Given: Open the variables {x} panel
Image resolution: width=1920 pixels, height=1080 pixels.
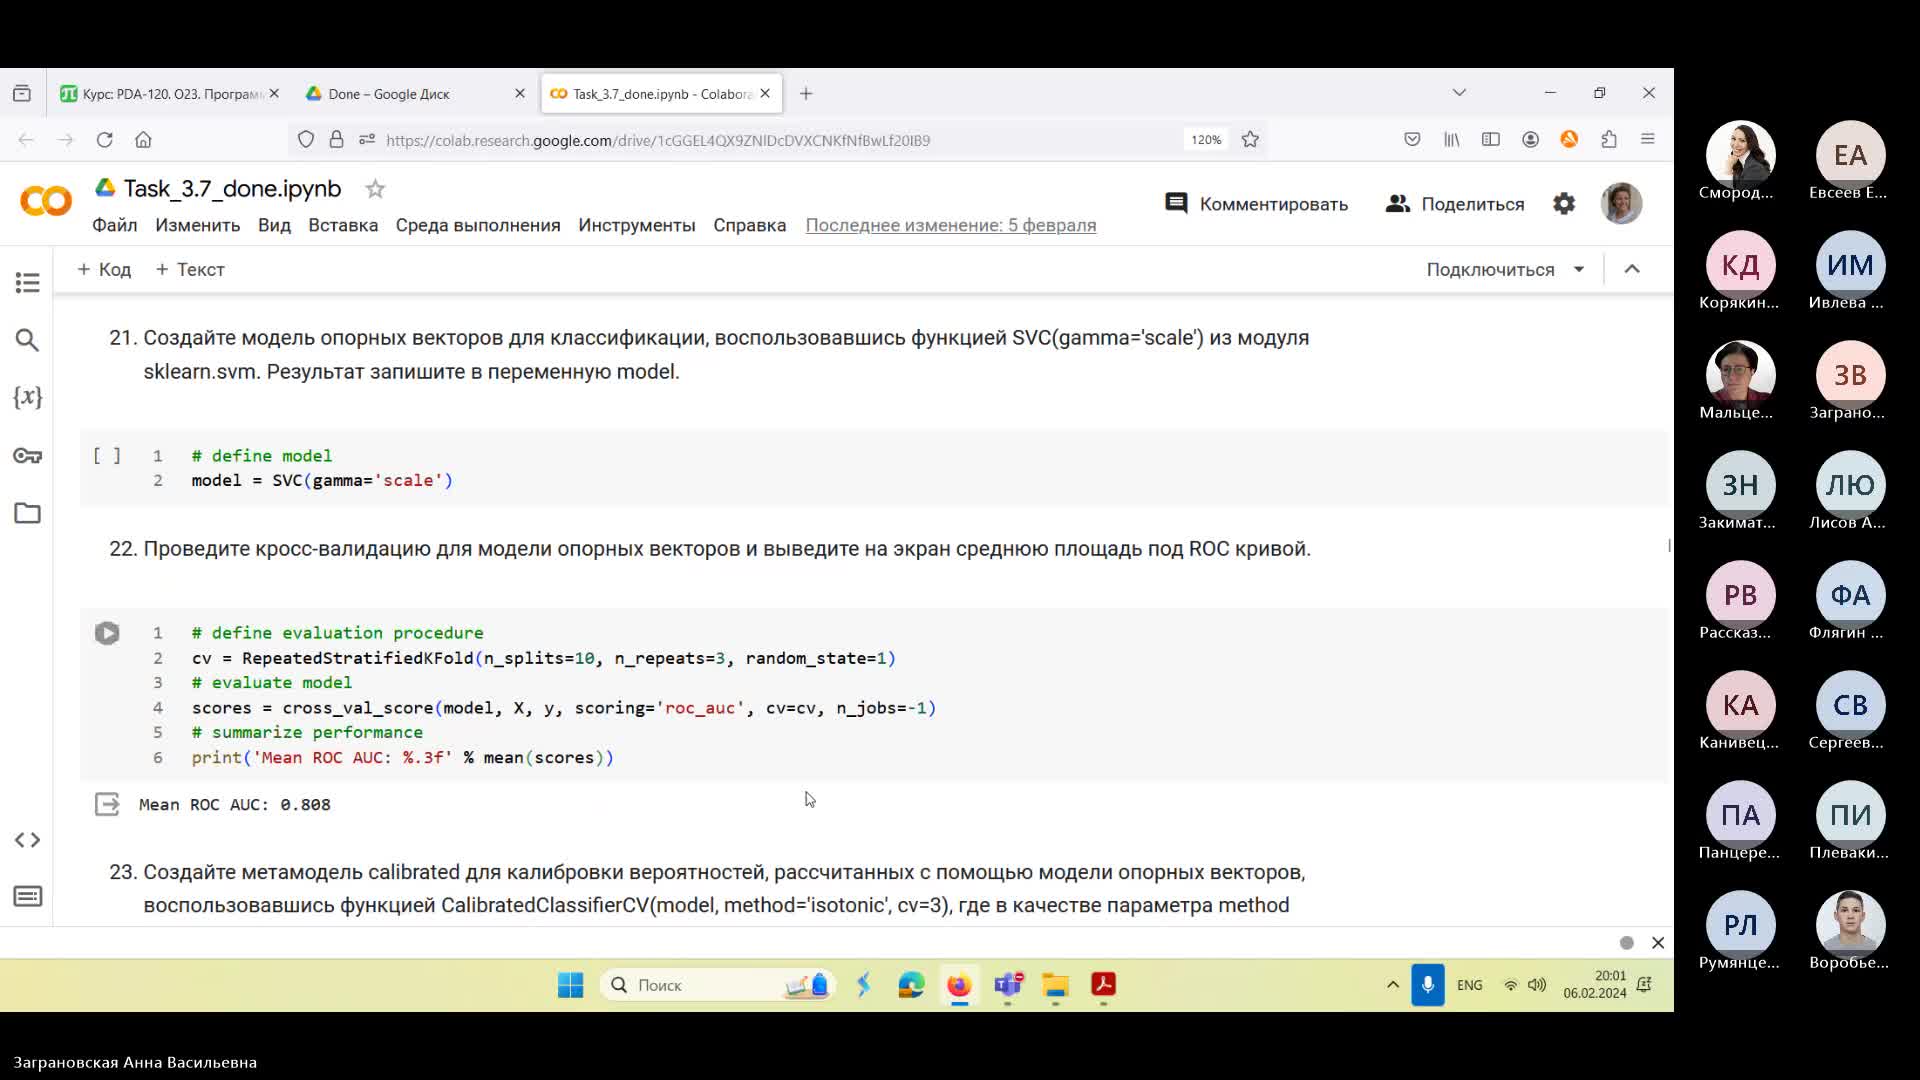Looking at the screenshot, I should [27, 397].
